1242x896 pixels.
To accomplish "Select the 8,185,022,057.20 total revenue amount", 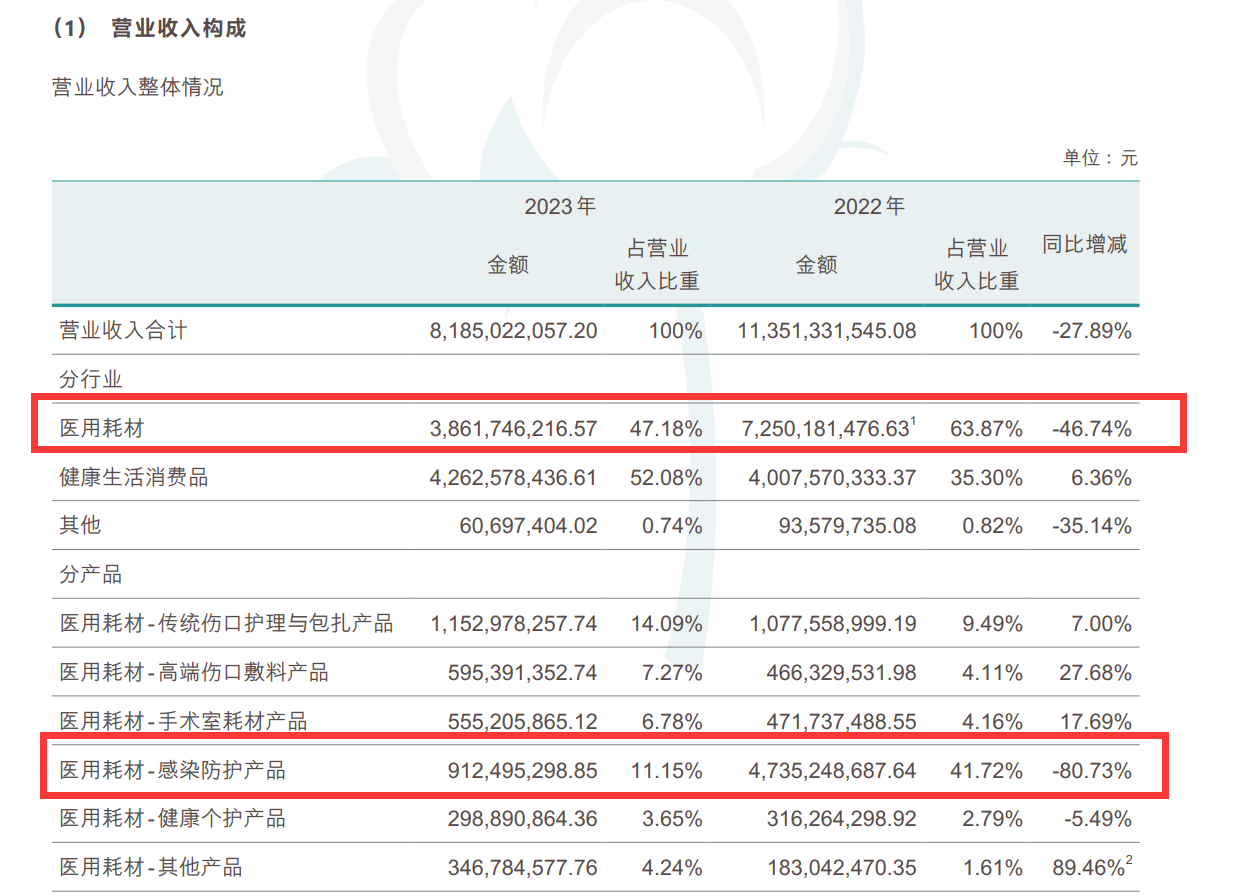I will pyautogui.click(x=513, y=331).
